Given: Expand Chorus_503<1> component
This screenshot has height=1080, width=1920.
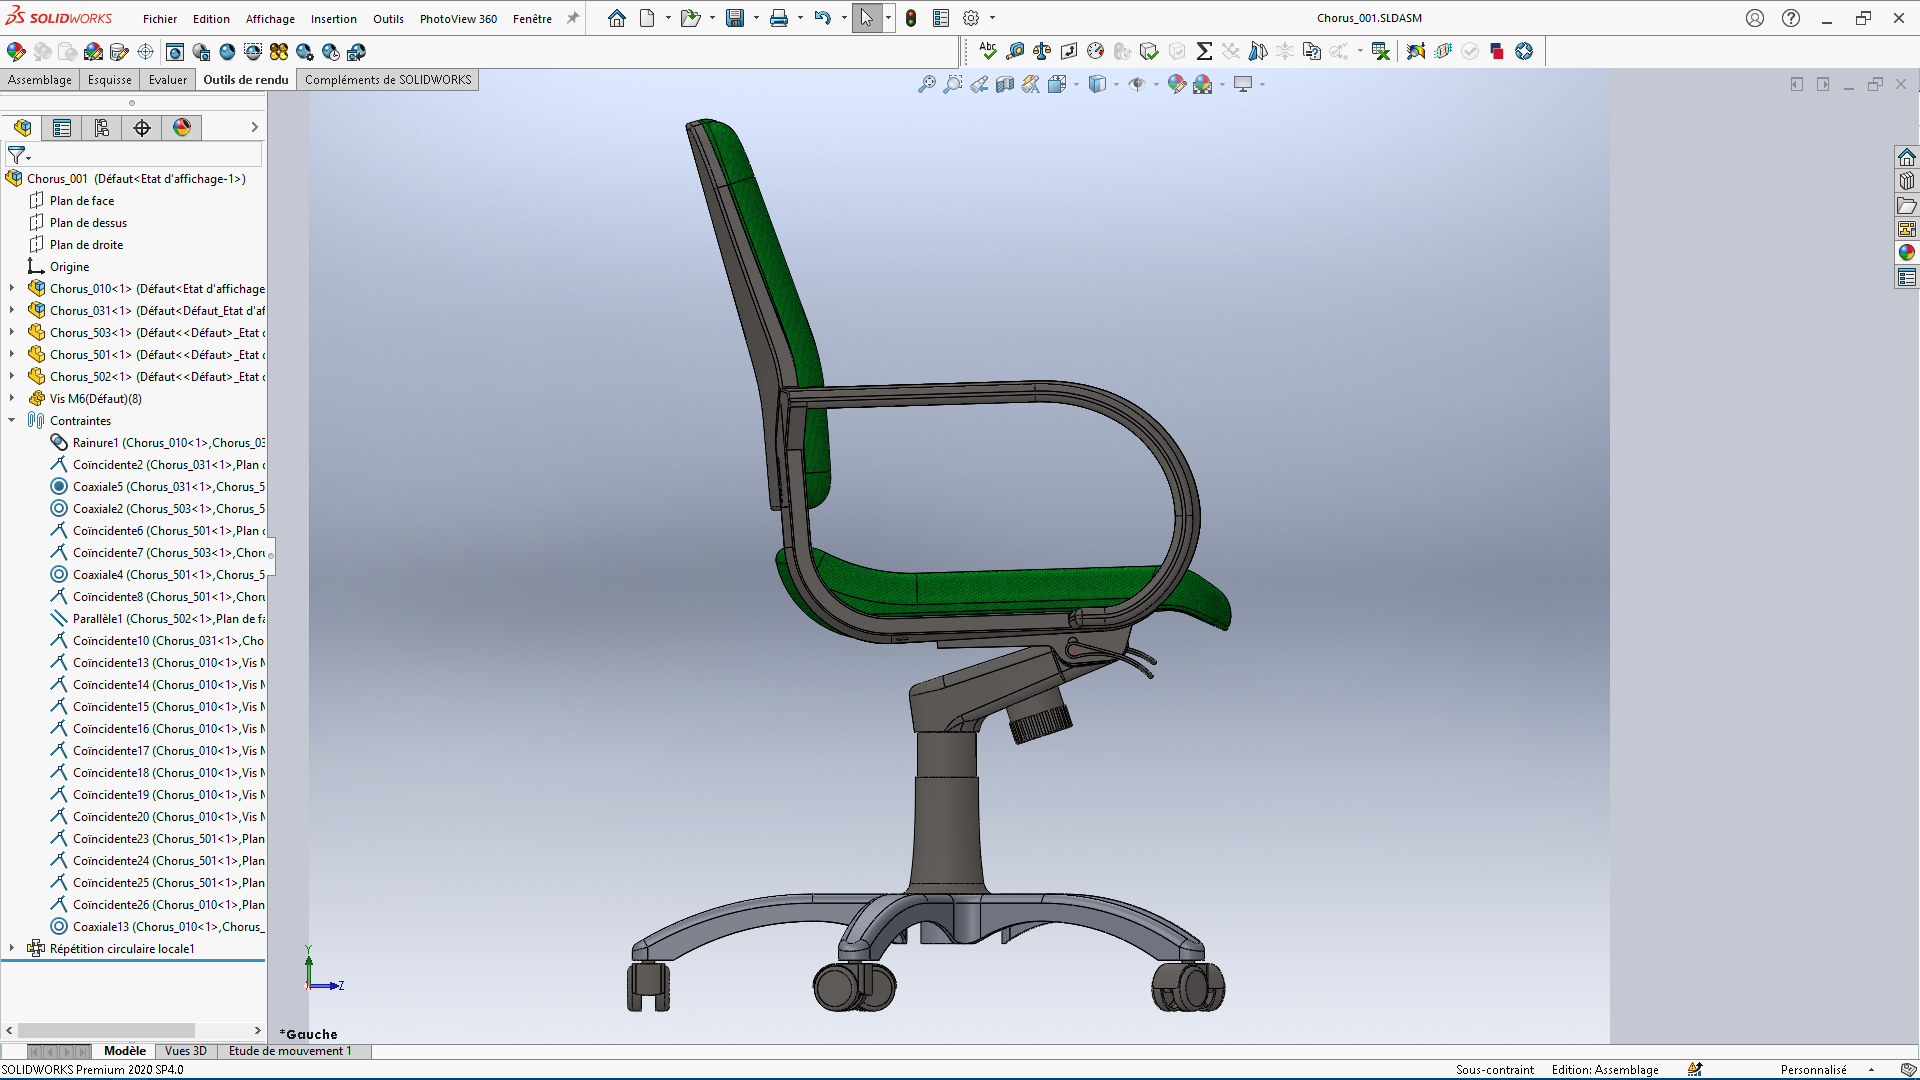Looking at the screenshot, I should point(12,332).
